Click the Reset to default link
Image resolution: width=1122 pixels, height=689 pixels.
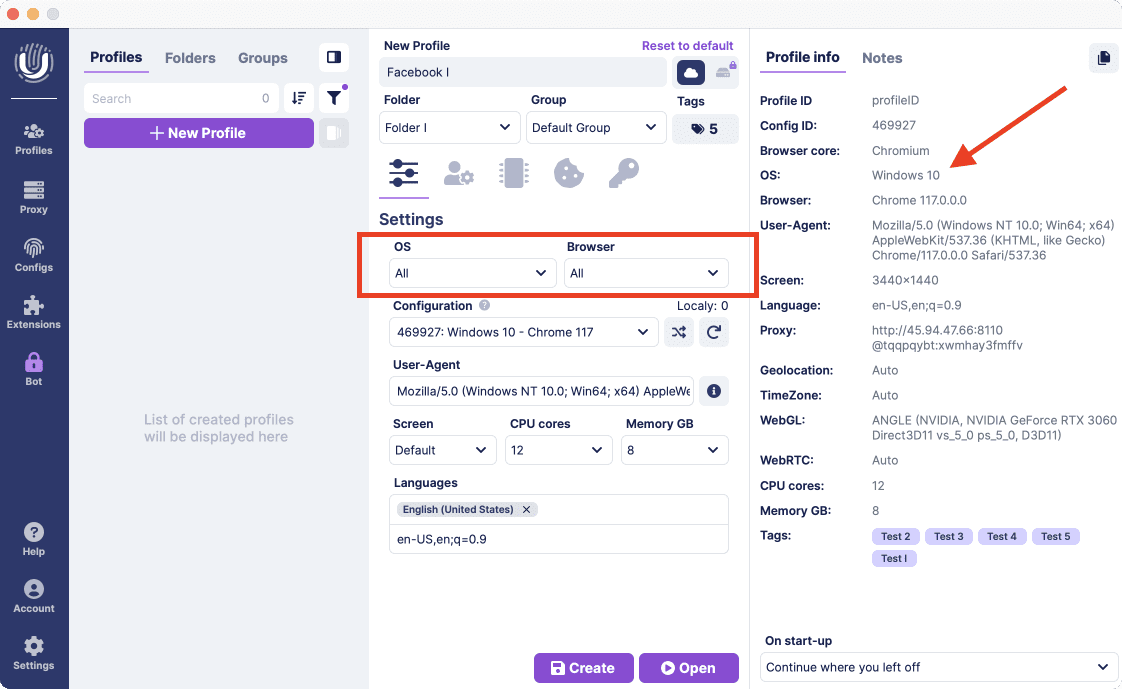687,46
